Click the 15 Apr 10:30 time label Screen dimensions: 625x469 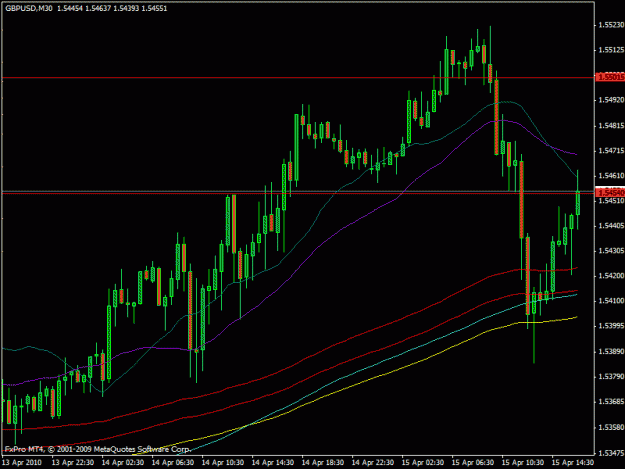(x=523, y=463)
